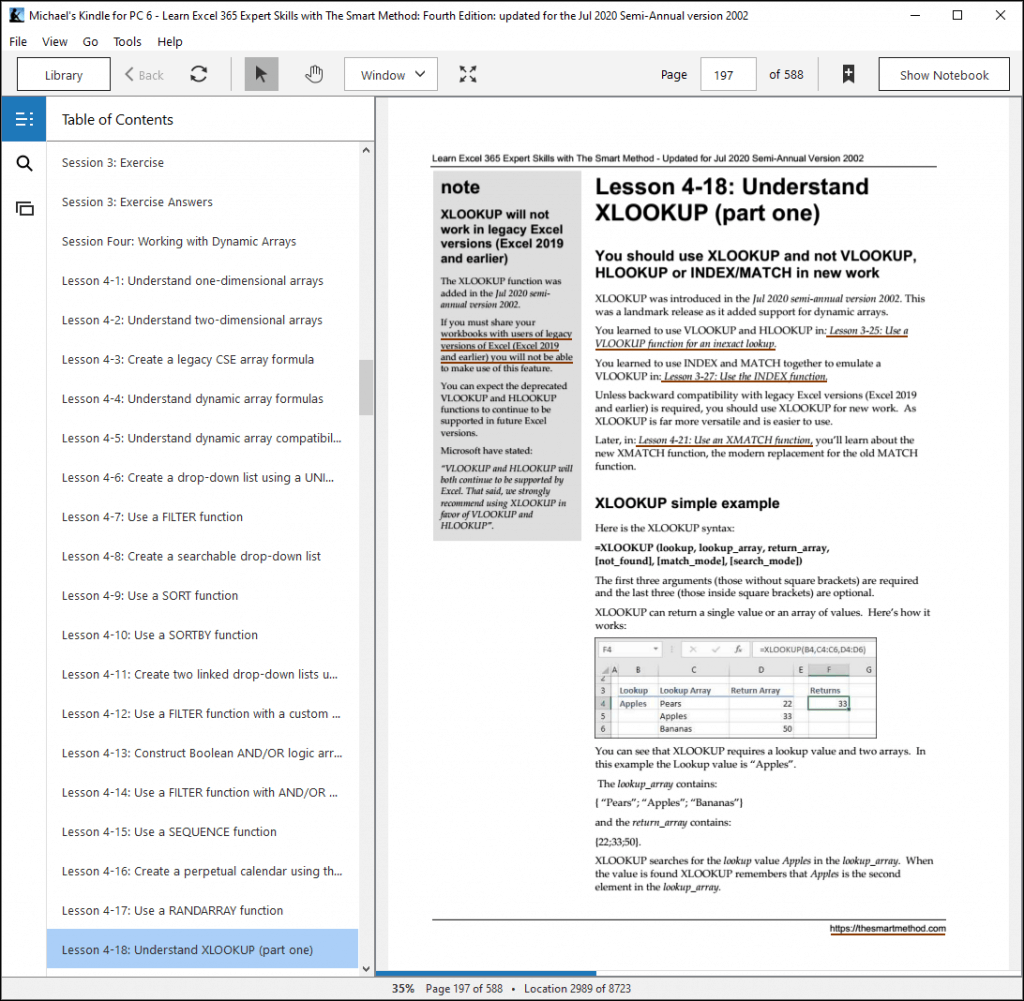Open the Help menu
The image size is (1024, 1001).
point(170,42)
